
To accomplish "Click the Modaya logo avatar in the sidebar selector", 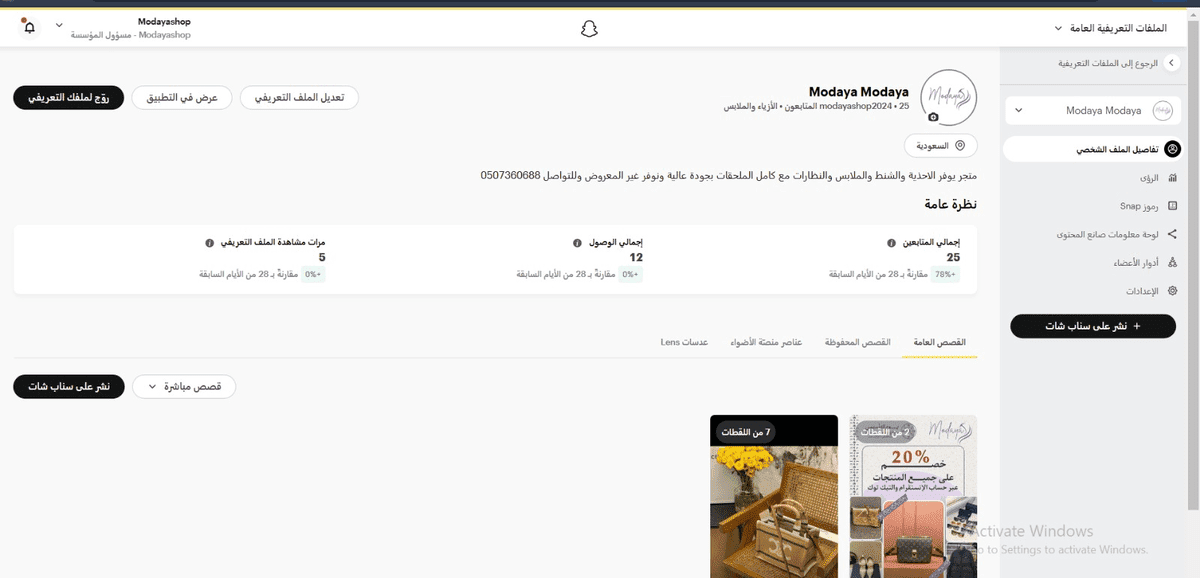I will [1162, 110].
